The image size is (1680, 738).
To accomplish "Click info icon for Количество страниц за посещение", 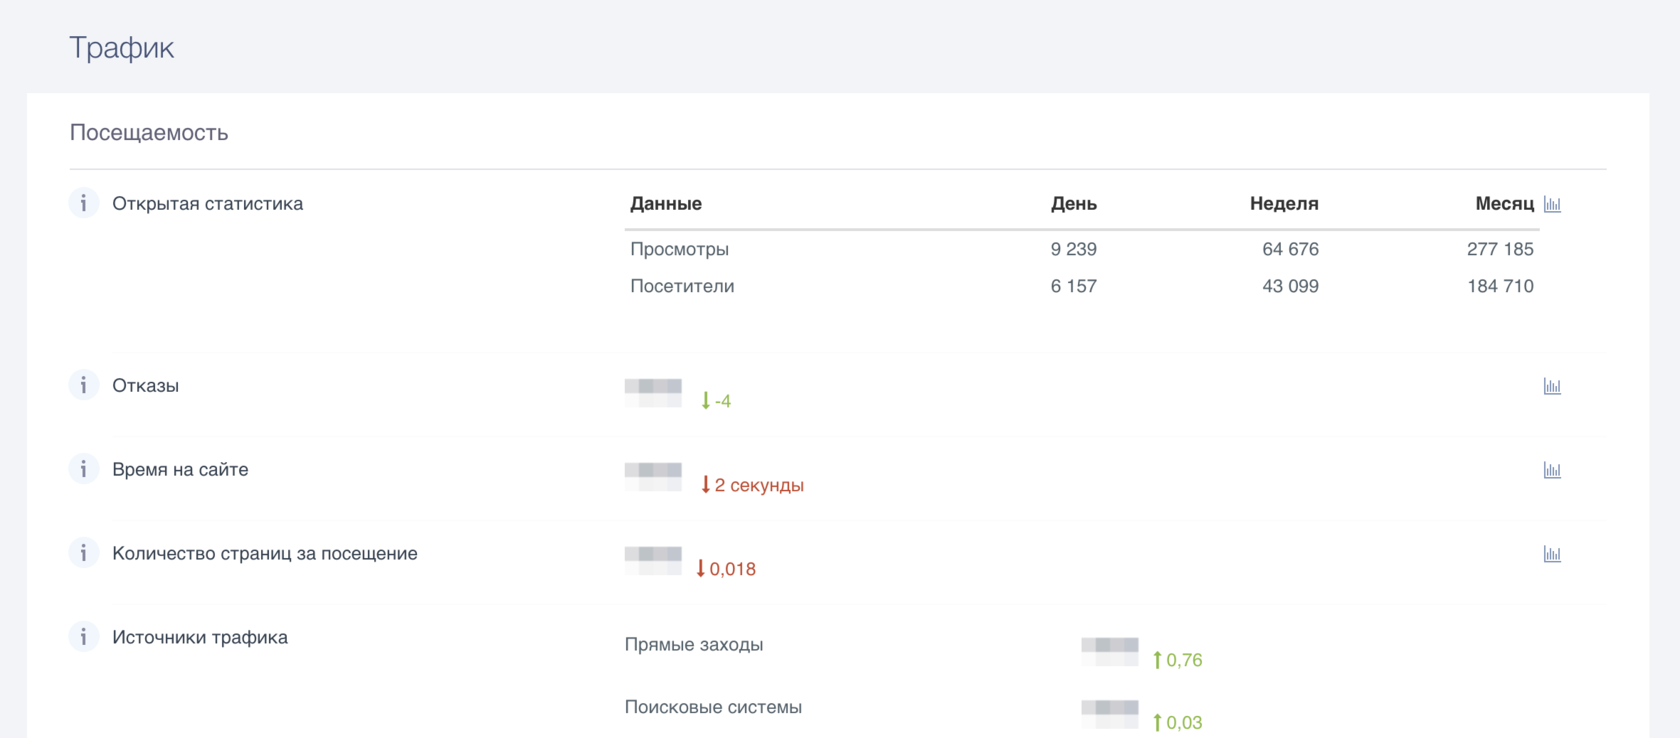I will click(84, 554).
